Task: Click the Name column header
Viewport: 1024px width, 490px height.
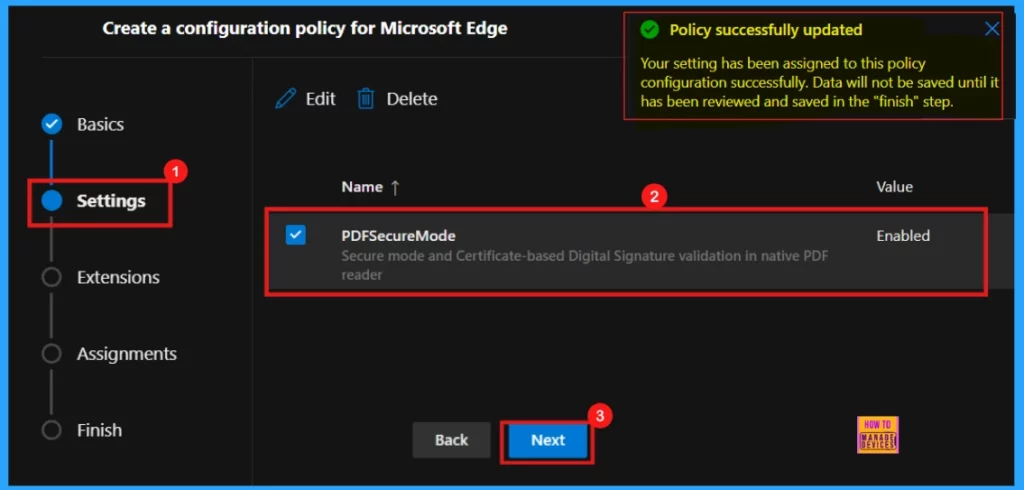Action: click(x=362, y=188)
